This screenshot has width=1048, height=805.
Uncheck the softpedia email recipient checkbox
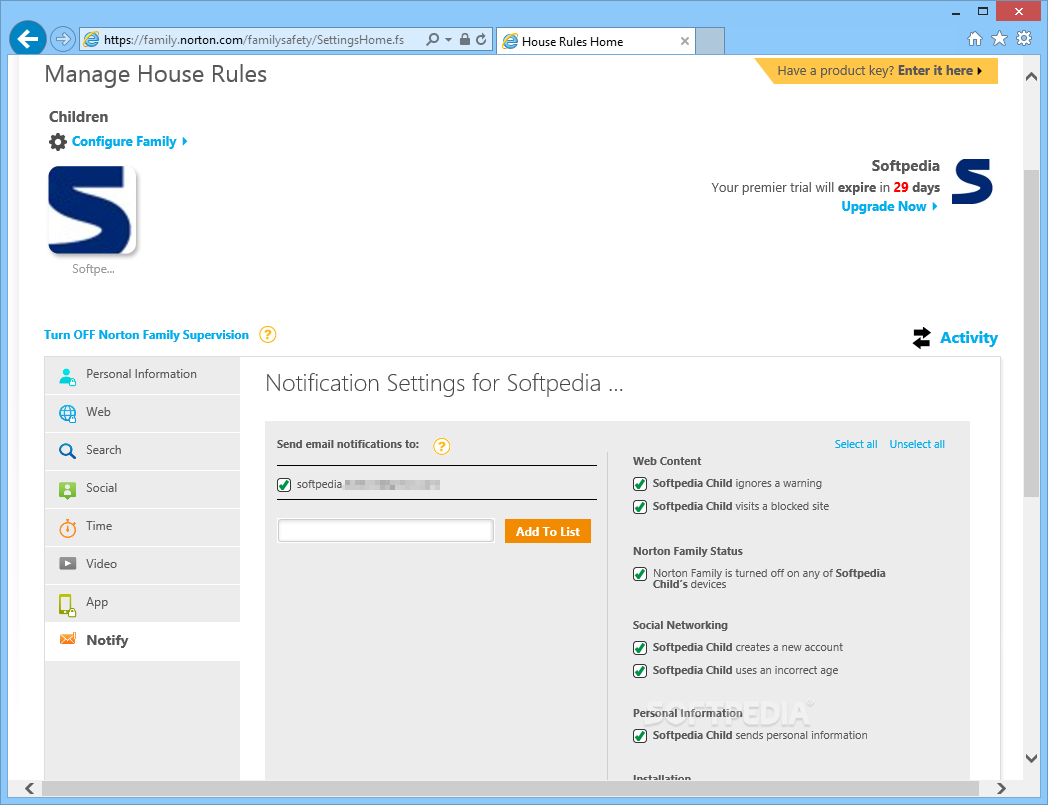click(x=284, y=485)
